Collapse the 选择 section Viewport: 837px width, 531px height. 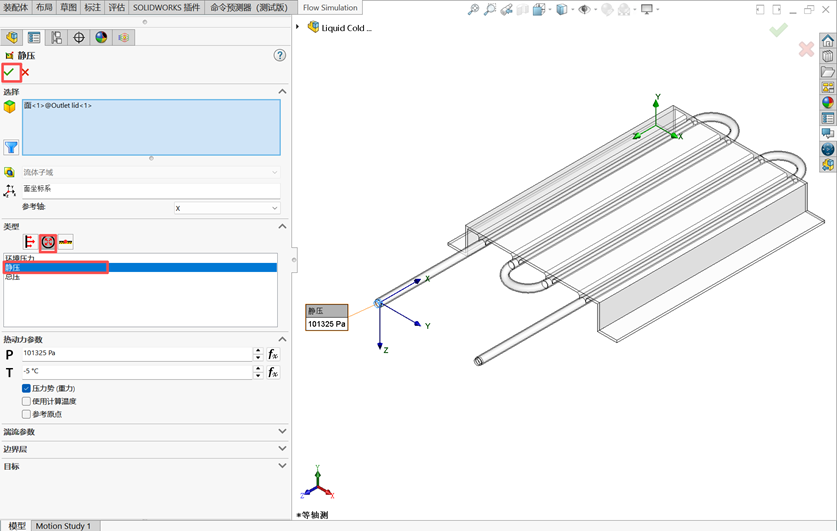(282, 92)
